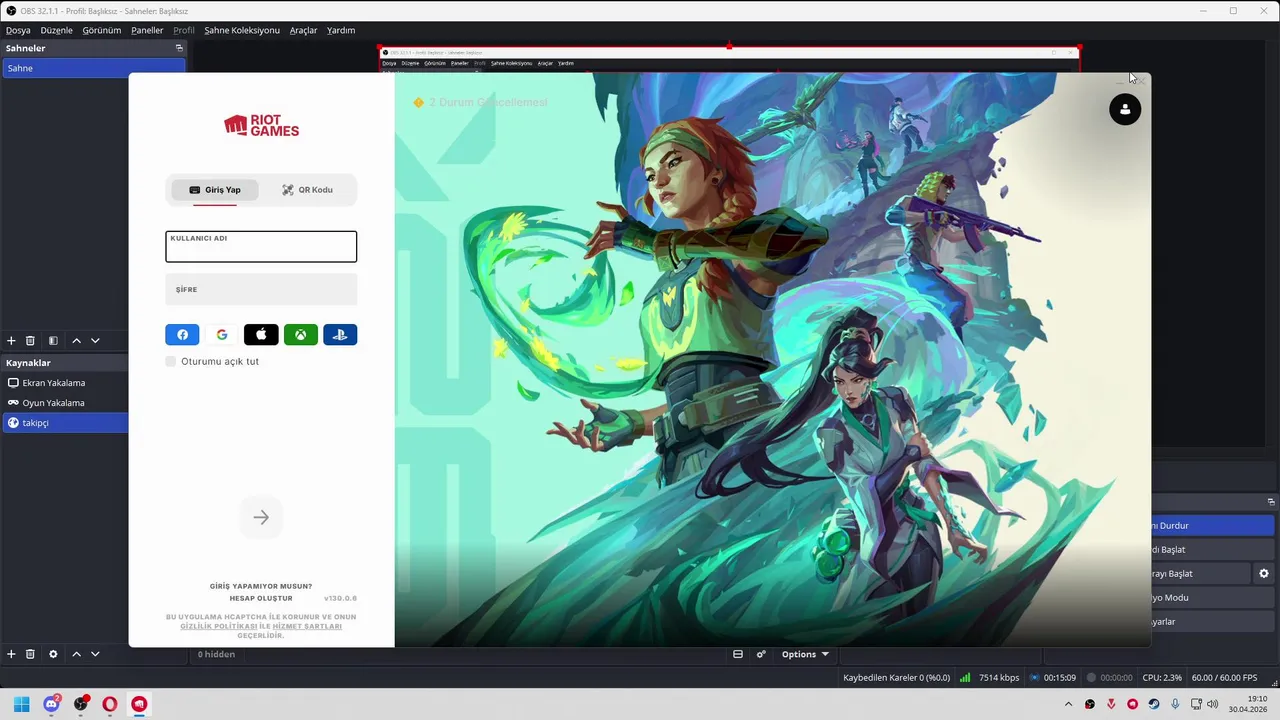Remove selected scene using trash icon
The height and width of the screenshot is (720, 1280).
click(x=30, y=341)
